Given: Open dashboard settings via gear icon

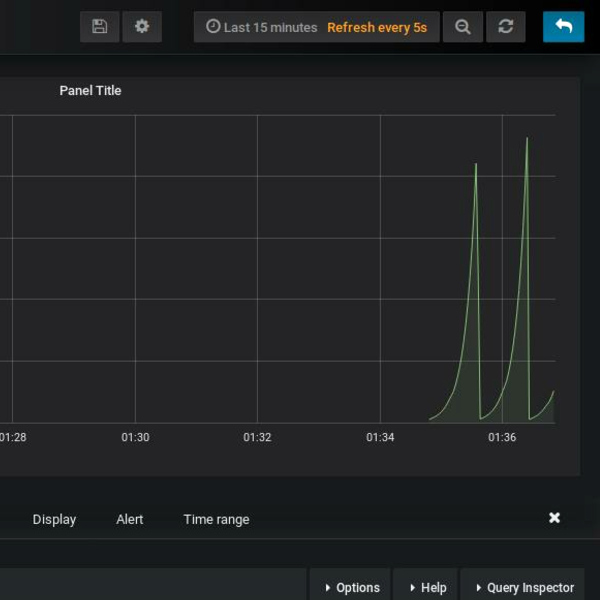Looking at the screenshot, I should (x=142, y=27).
